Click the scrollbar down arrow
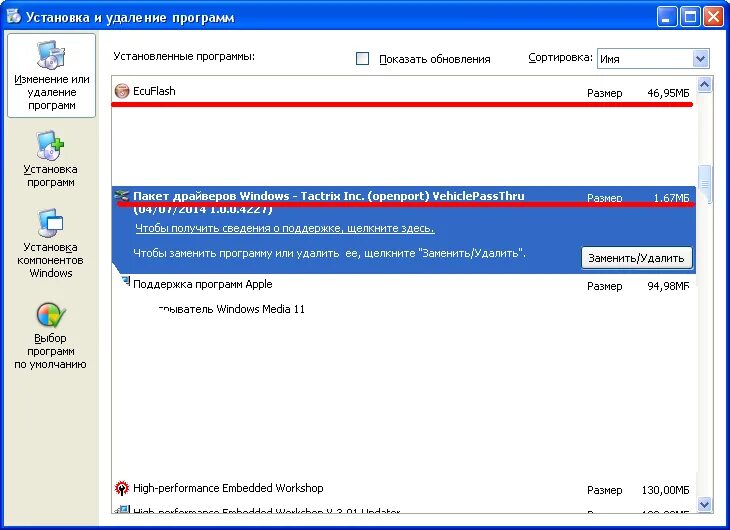The height and width of the screenshot is (530, 730). 704,504
